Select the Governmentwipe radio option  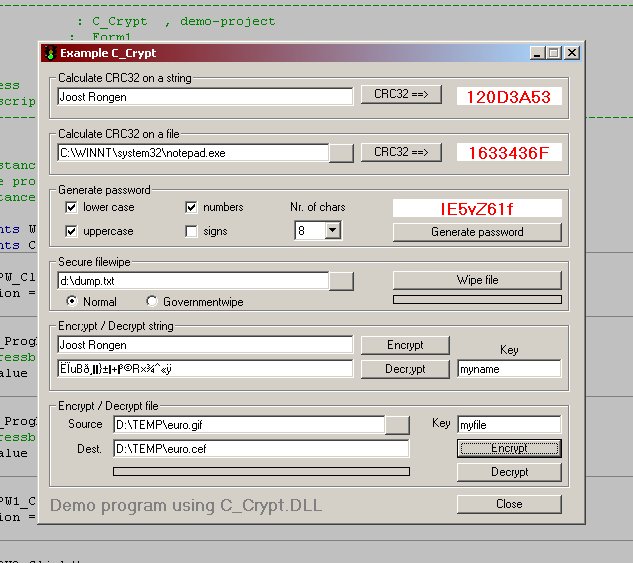(152, 301)
